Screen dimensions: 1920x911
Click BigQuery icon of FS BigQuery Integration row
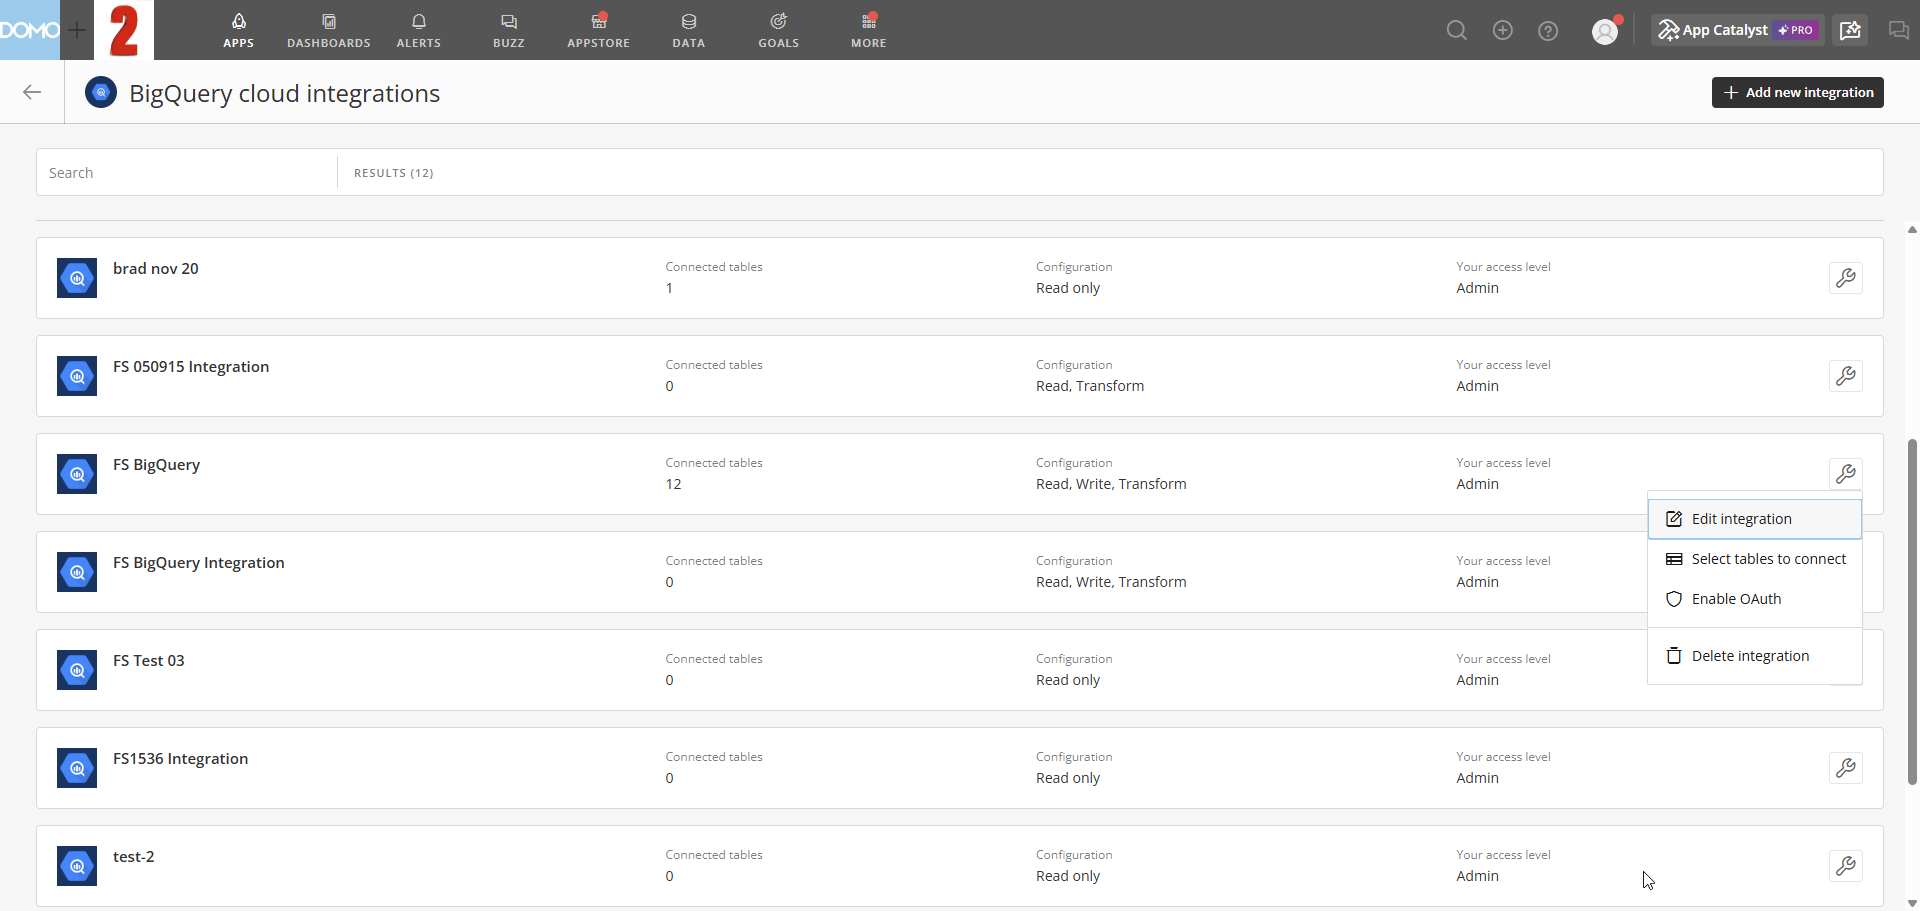click(x=77, y=572)
